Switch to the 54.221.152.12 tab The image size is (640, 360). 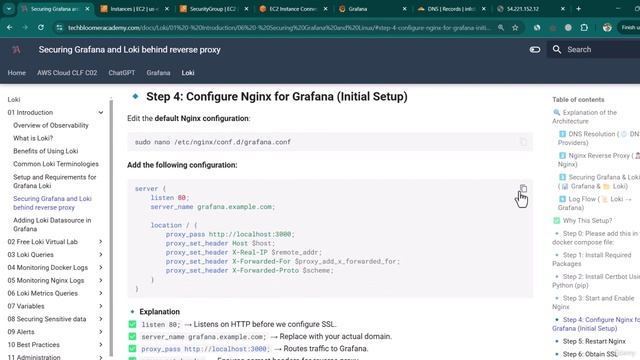530,9
